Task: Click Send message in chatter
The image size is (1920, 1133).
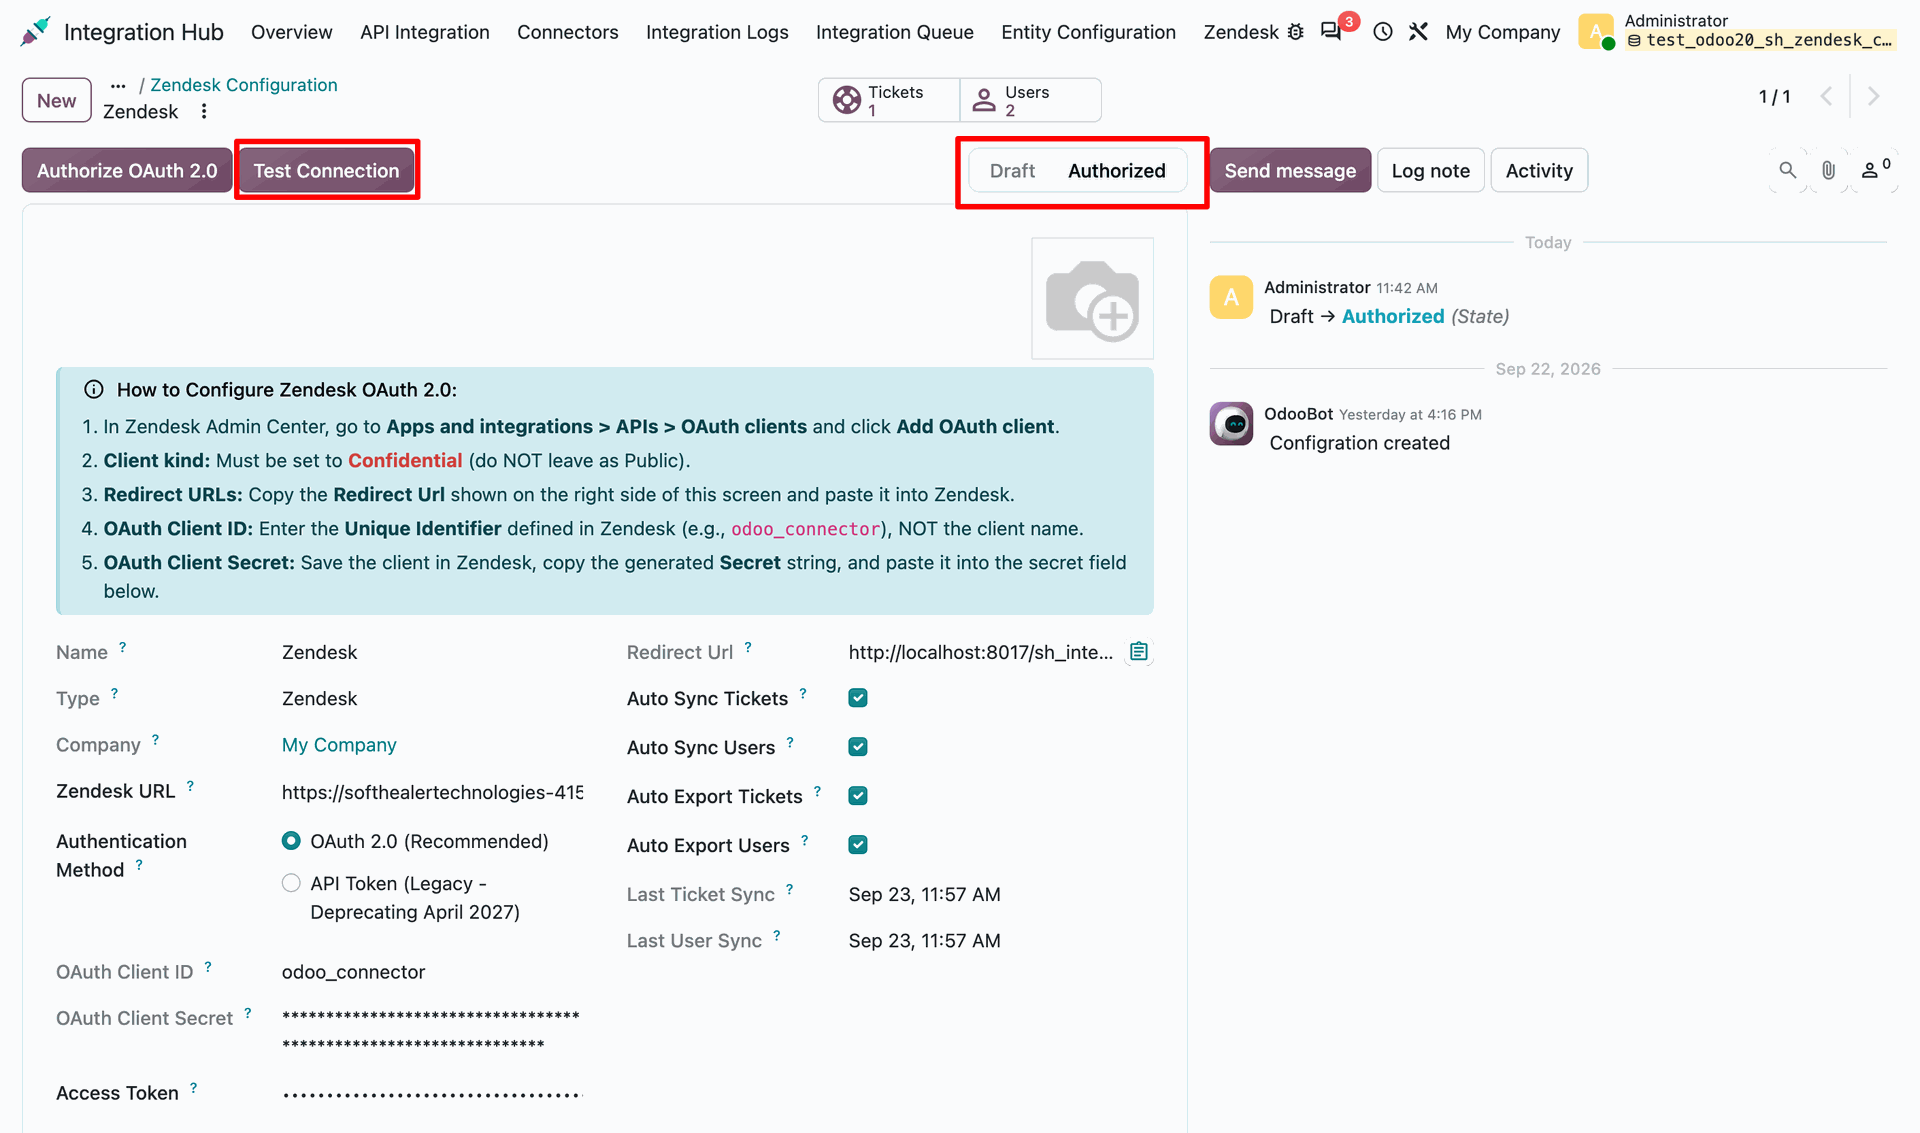Action: 1290,170
